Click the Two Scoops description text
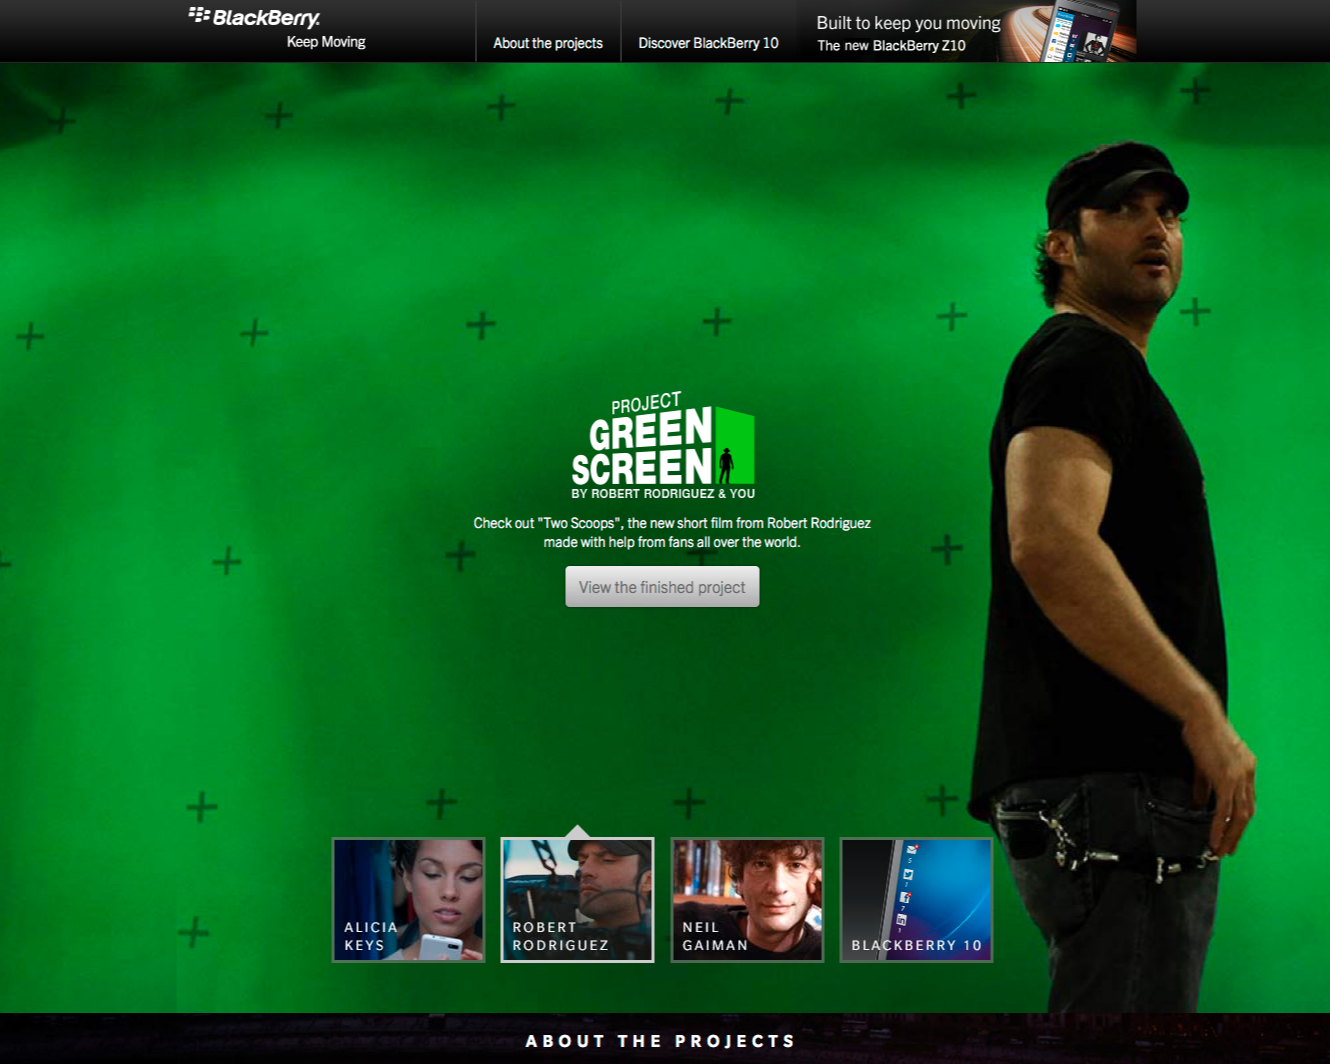Screen dimensions: 1330x1064 tap(672, 532)
